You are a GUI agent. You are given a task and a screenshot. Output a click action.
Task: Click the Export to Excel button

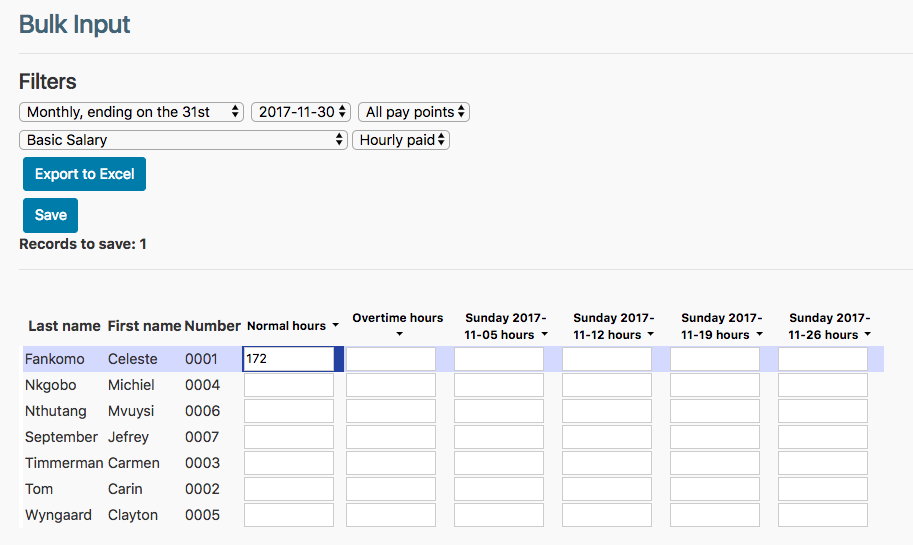coord(85,174)
